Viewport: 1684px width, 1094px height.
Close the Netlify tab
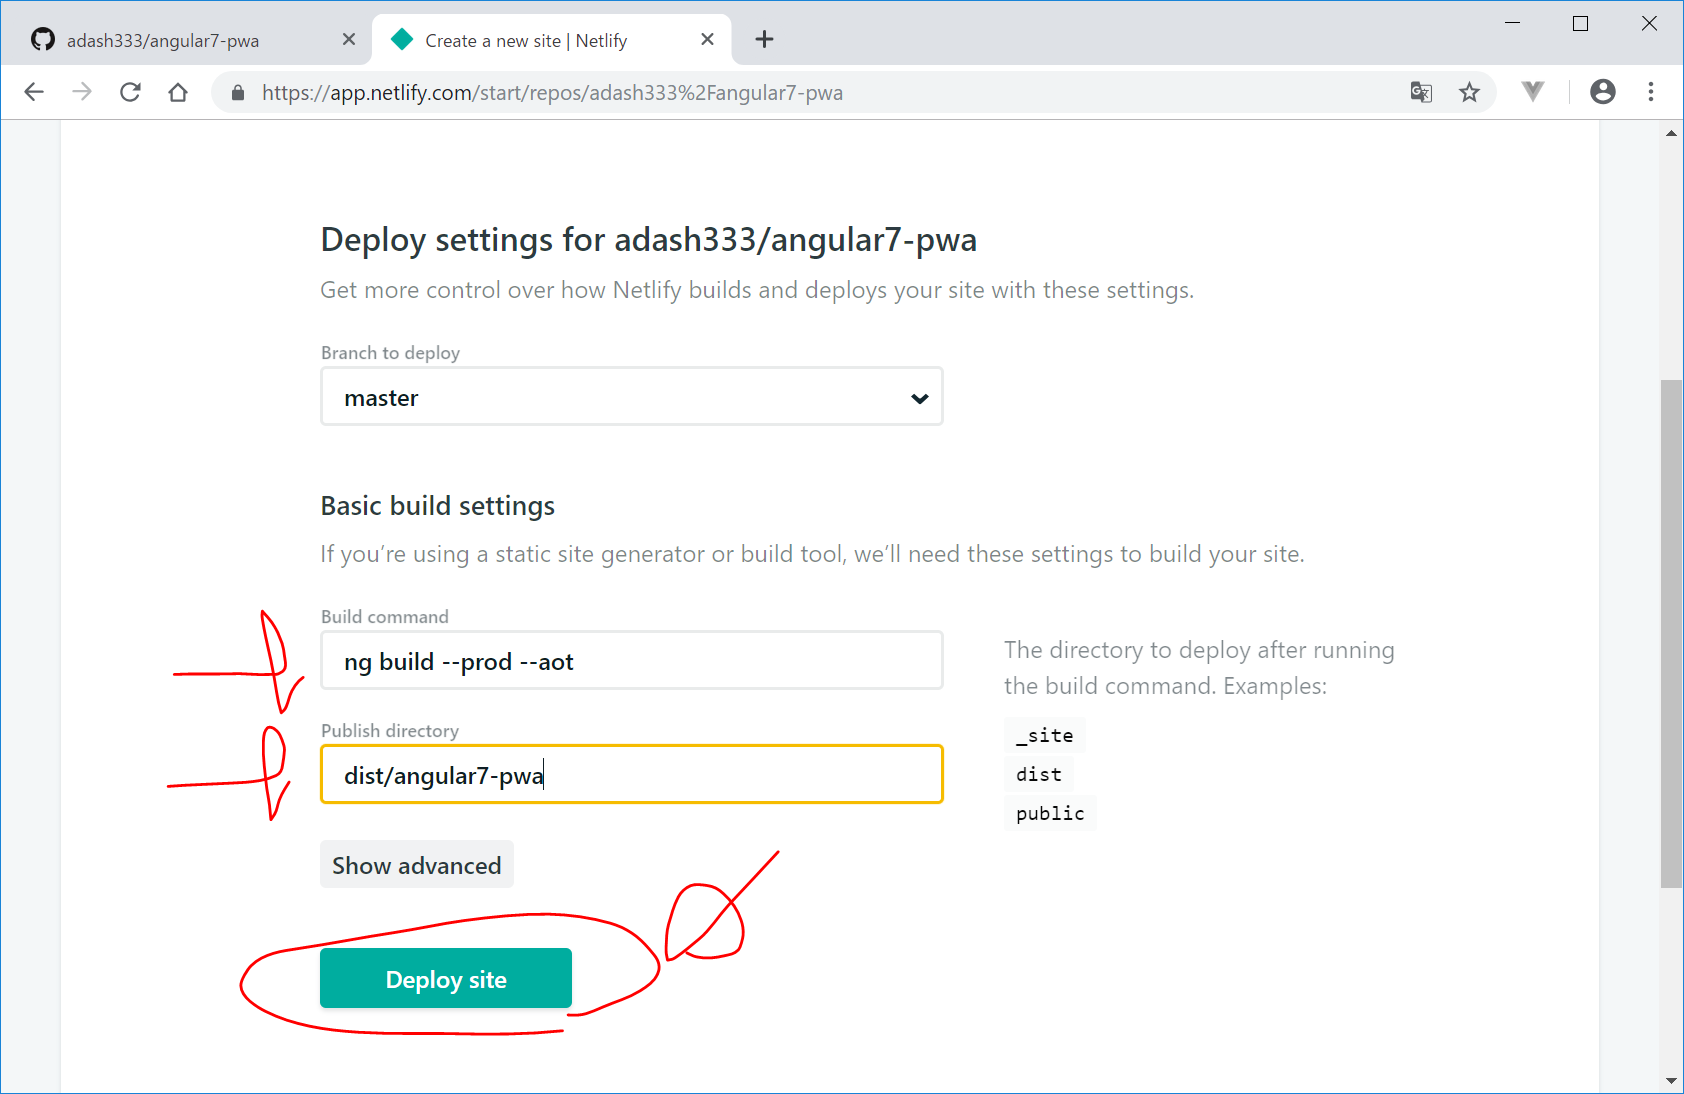pos(707,39)
